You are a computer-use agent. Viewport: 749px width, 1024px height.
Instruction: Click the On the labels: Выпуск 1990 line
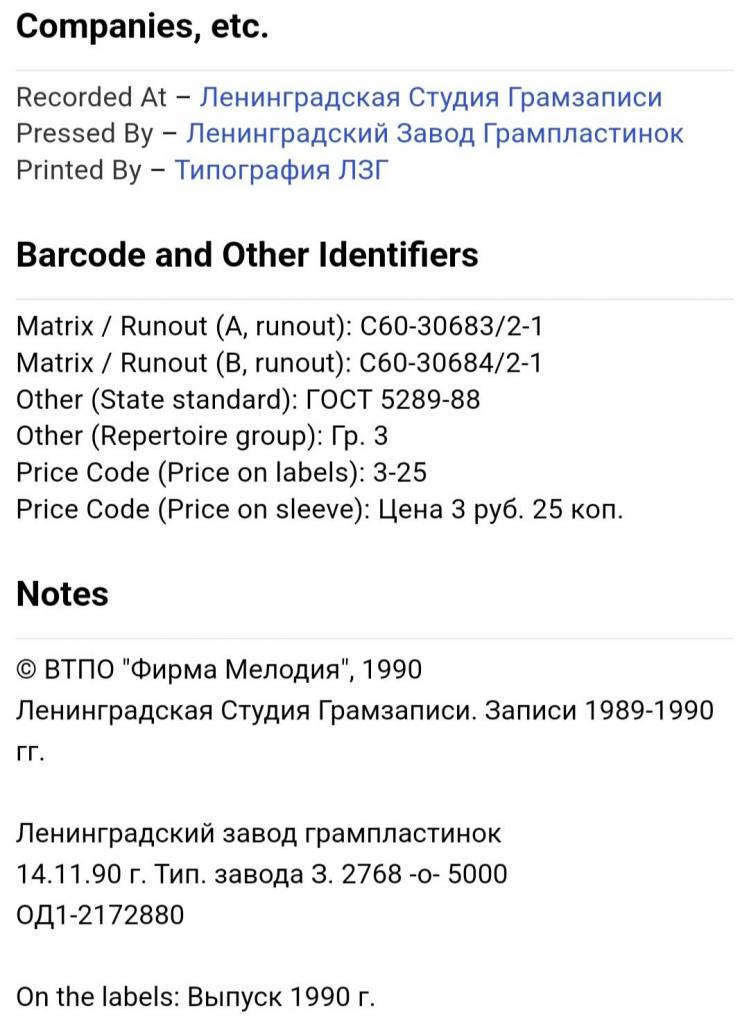tap(195, 996)
